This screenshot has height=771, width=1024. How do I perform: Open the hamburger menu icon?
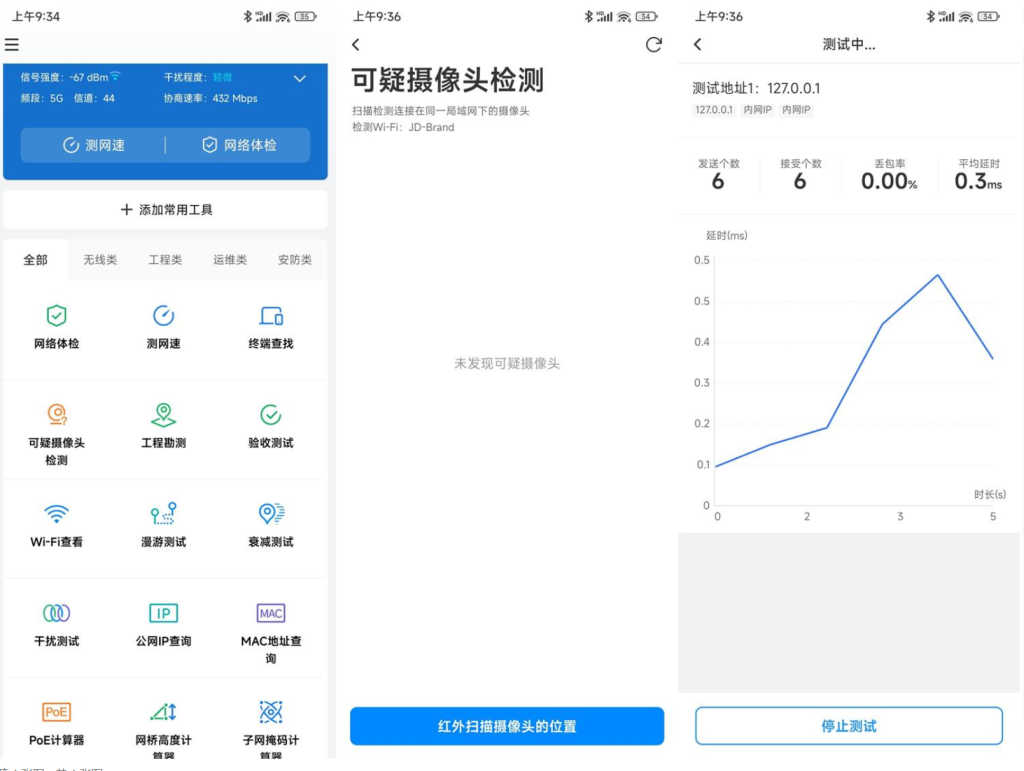(12, 45)
